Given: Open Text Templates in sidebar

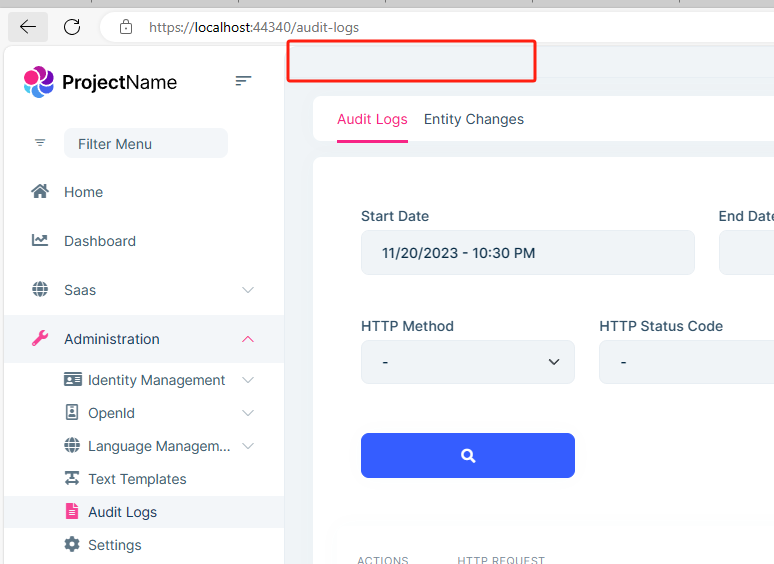Looking at the screenshot, I should coord(137,479).
